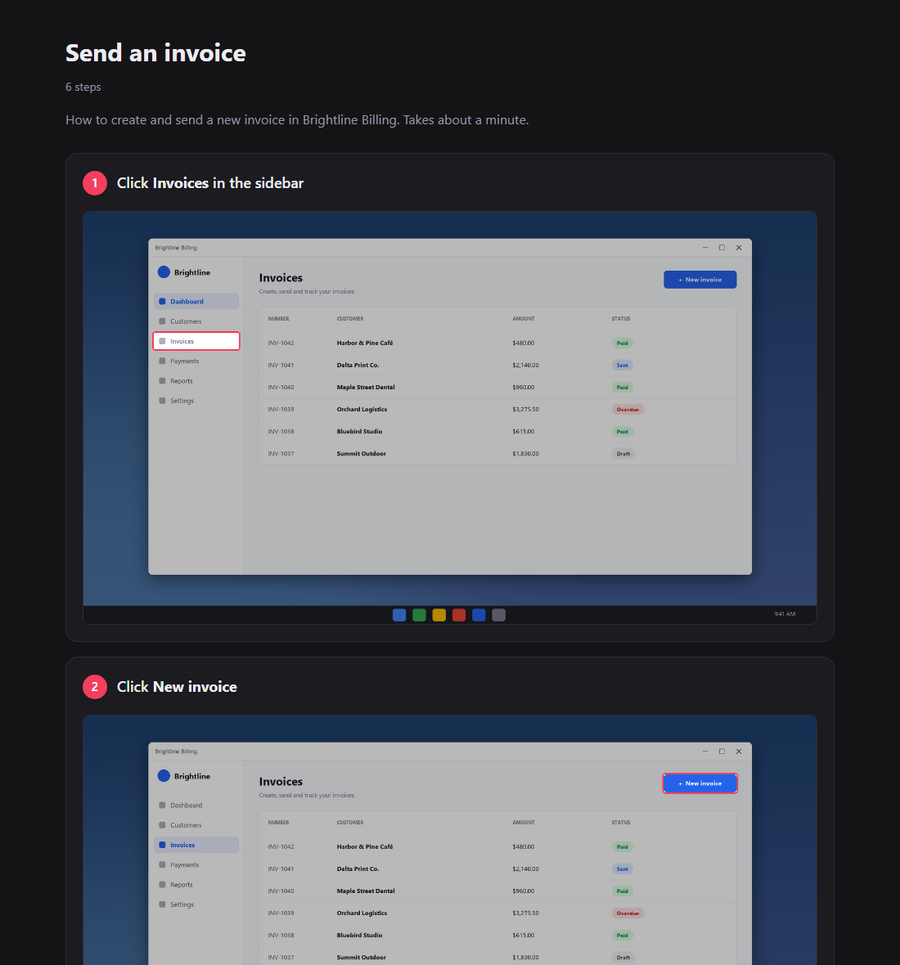Minimize the Brightline window in step 1 screenshot
The height and width of the screenshot is (965, 900).
[705, 247]
